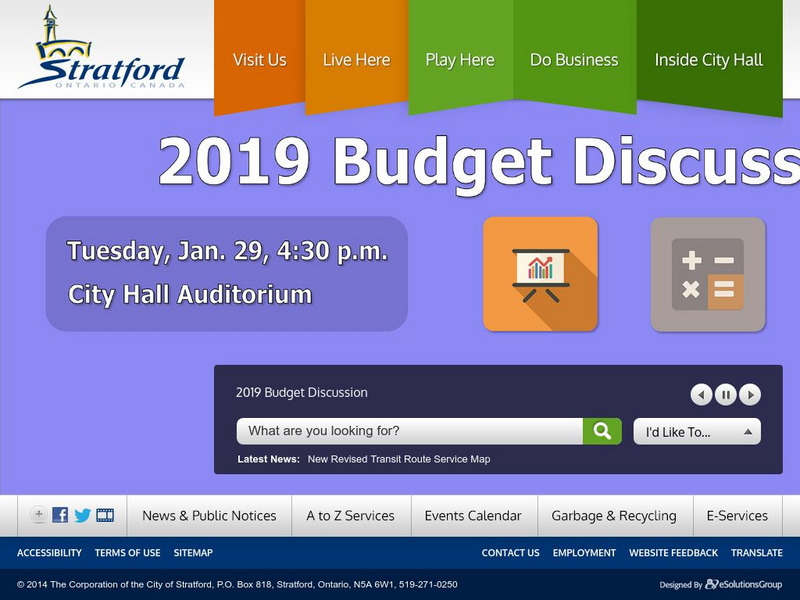Open the budget calculator icon

coord(708,274)
